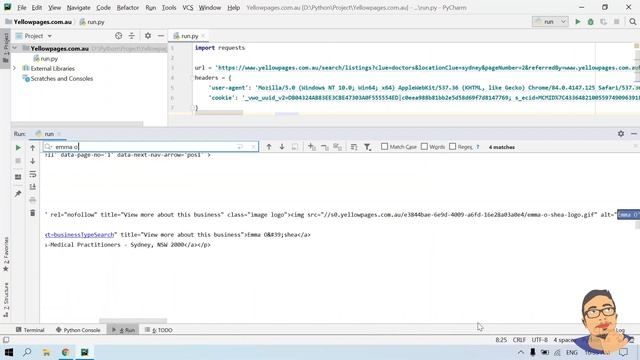Click the CRLF line separator in status bar
640x360 pixels.
click(519, 340)
